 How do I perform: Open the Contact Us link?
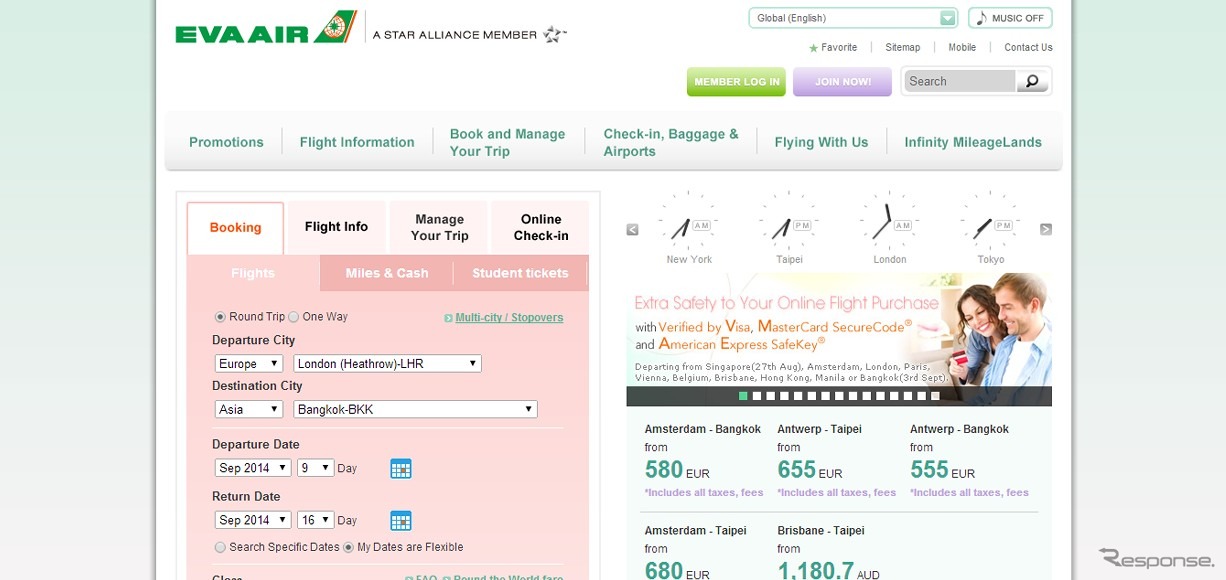pos(1028,47)
